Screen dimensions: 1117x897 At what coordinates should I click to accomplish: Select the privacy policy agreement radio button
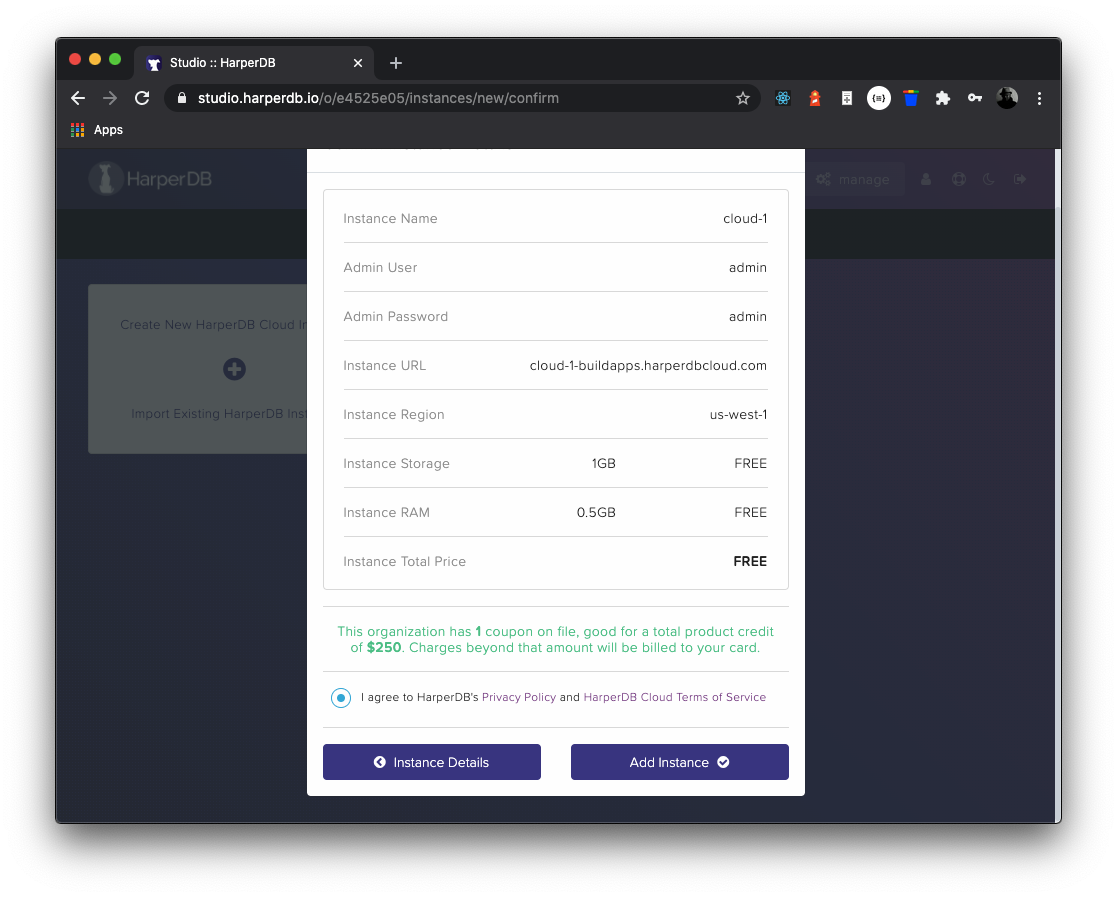pos(341,698)
